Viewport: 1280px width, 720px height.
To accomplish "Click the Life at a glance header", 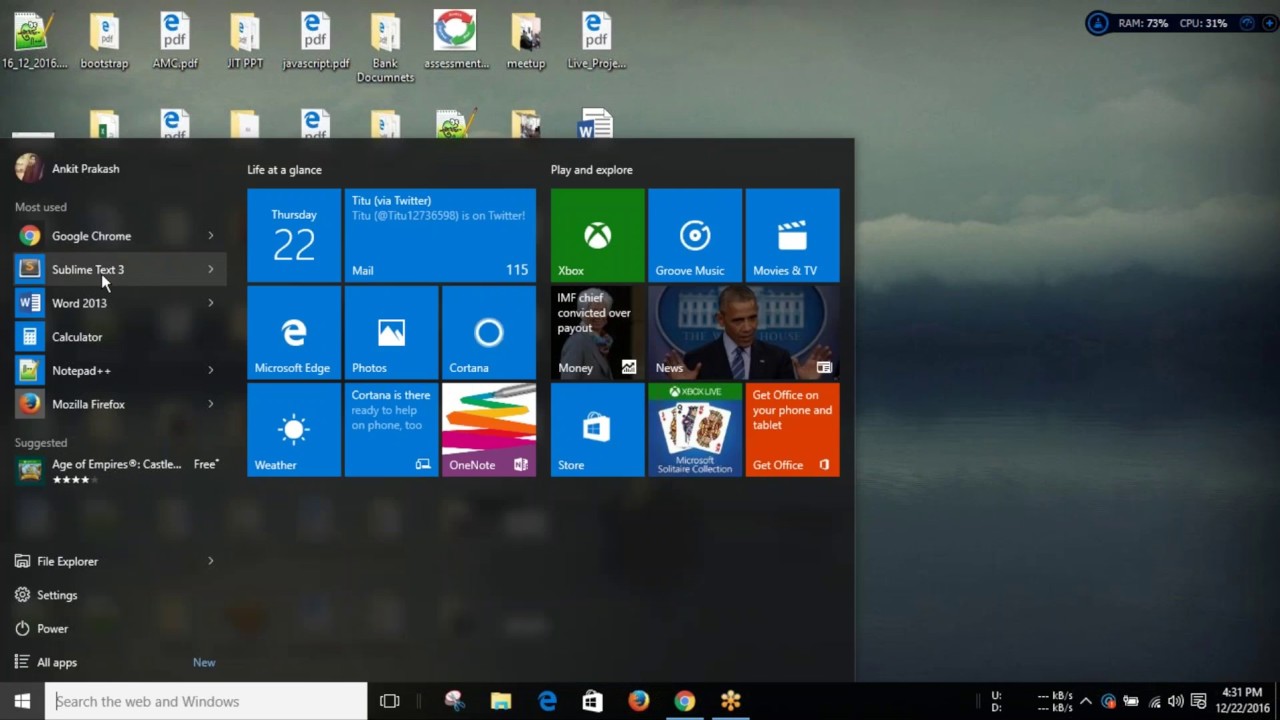I will (x=285, y=170).
